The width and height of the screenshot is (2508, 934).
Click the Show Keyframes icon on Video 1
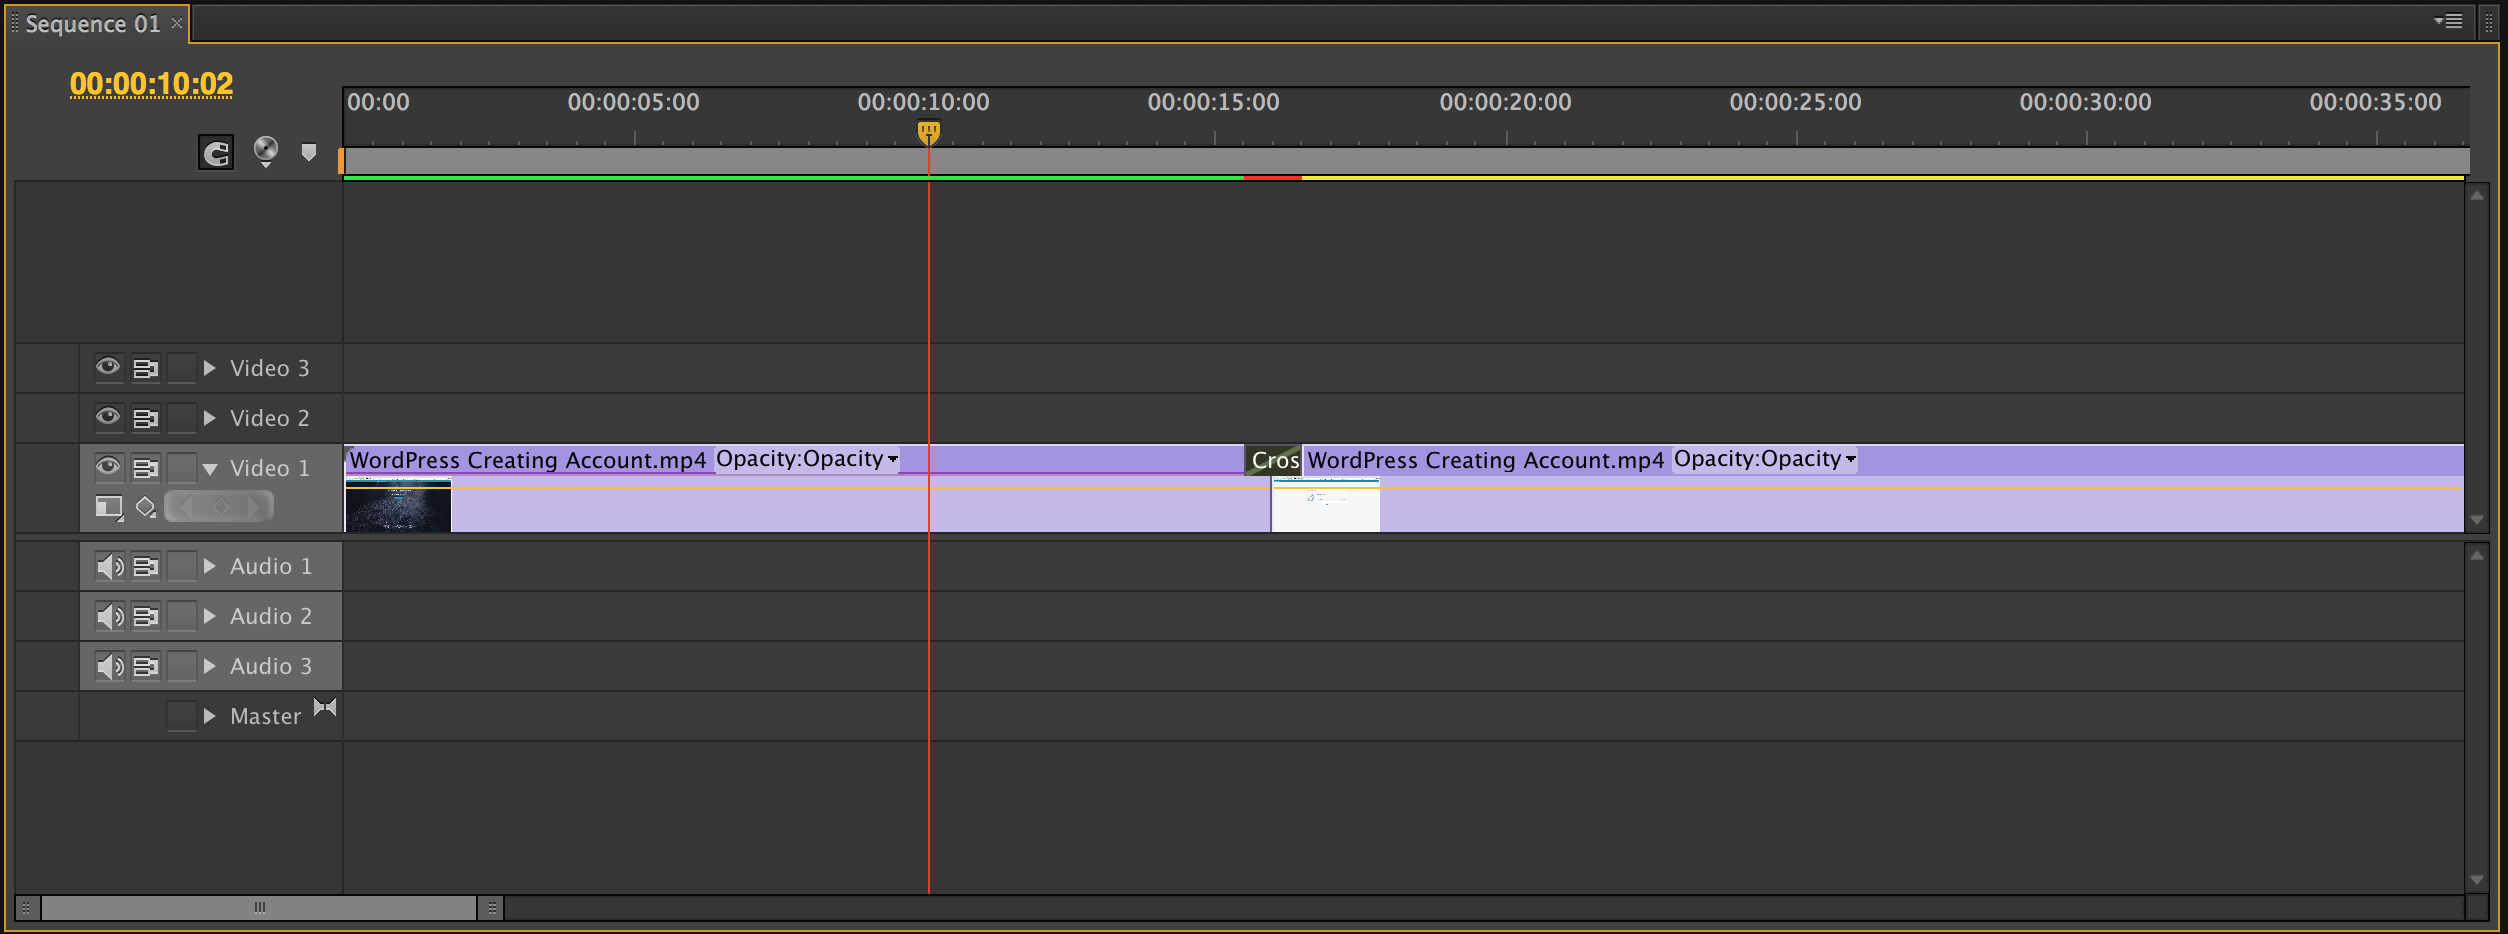pos(146,508)
